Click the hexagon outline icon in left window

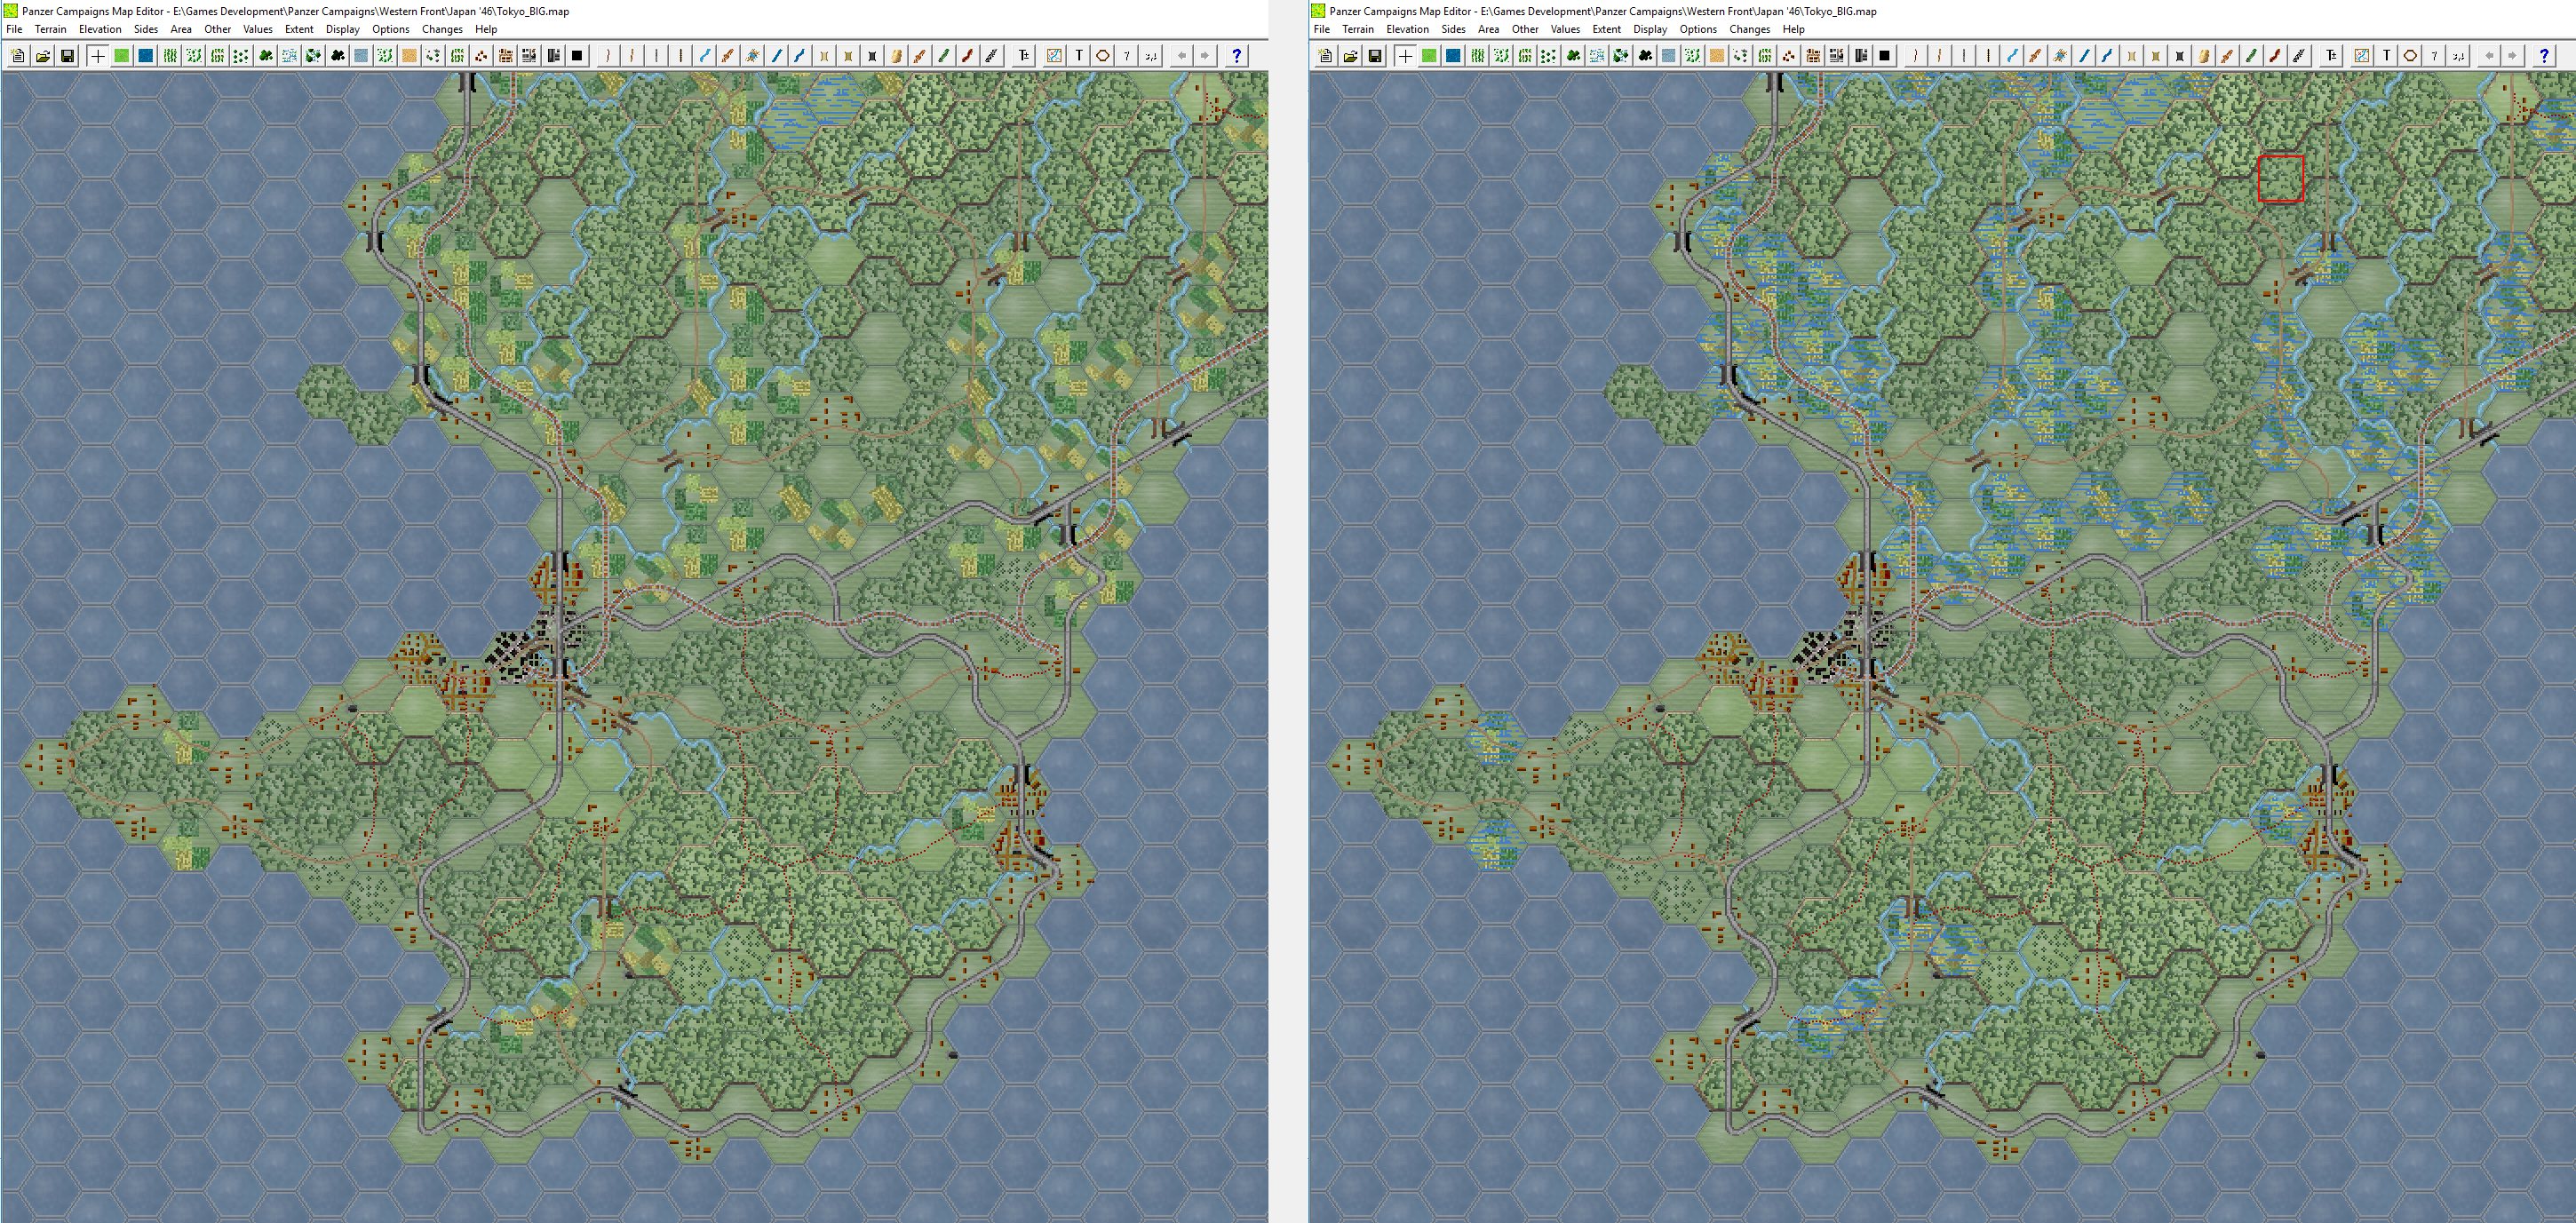coord(1103,56)
